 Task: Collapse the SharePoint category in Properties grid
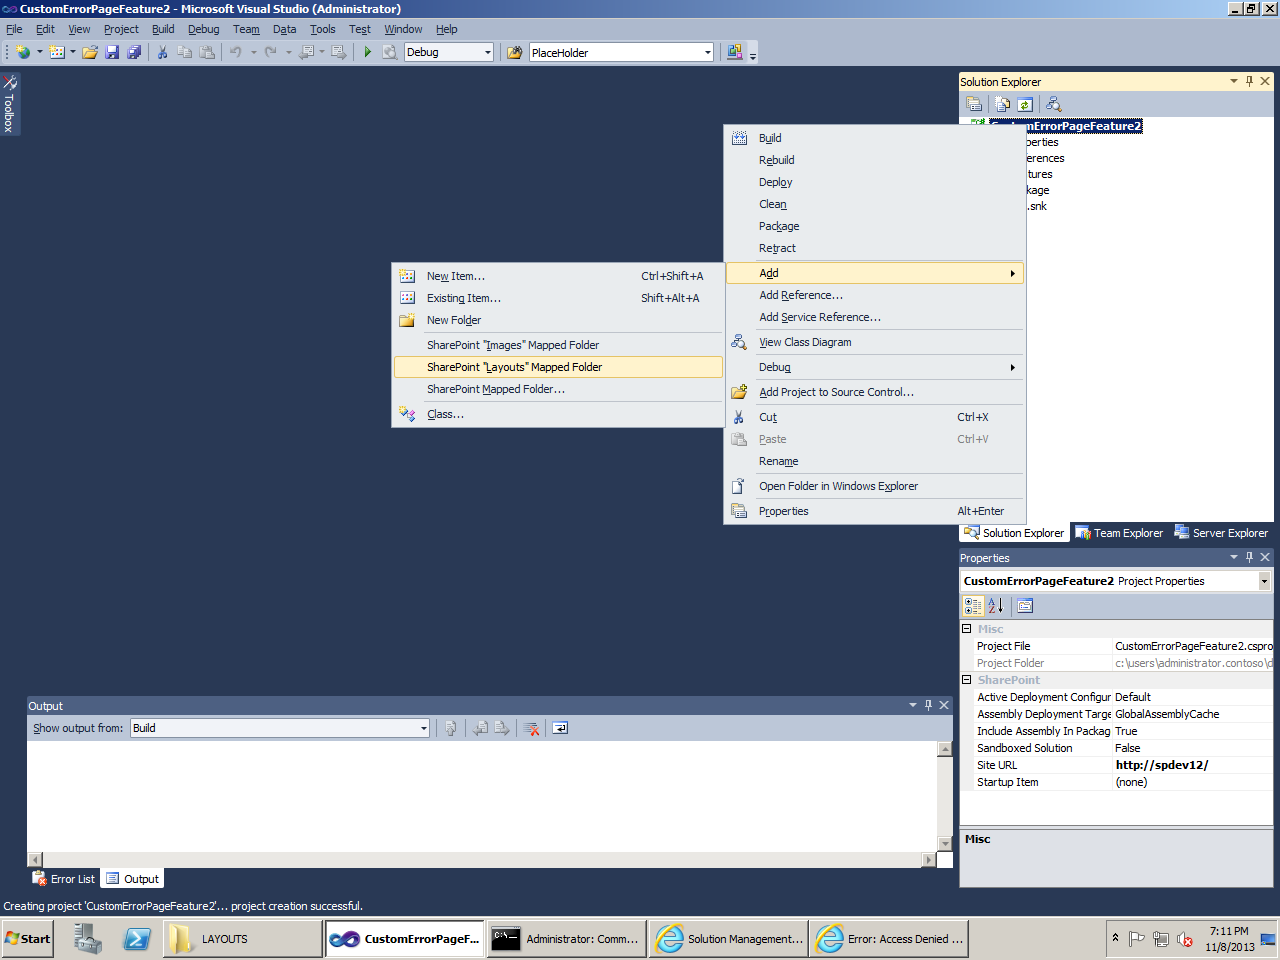click(x=967, y=680)
